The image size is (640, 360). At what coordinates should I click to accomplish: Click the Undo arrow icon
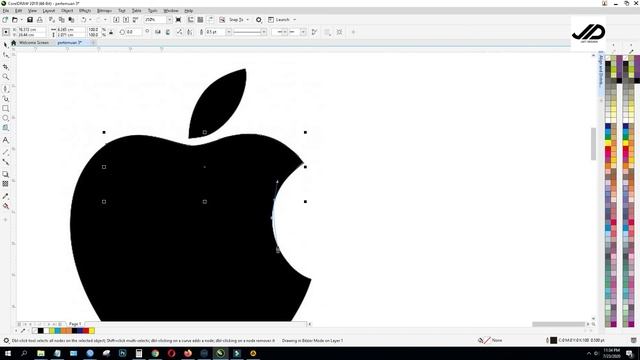pos(84,20)
